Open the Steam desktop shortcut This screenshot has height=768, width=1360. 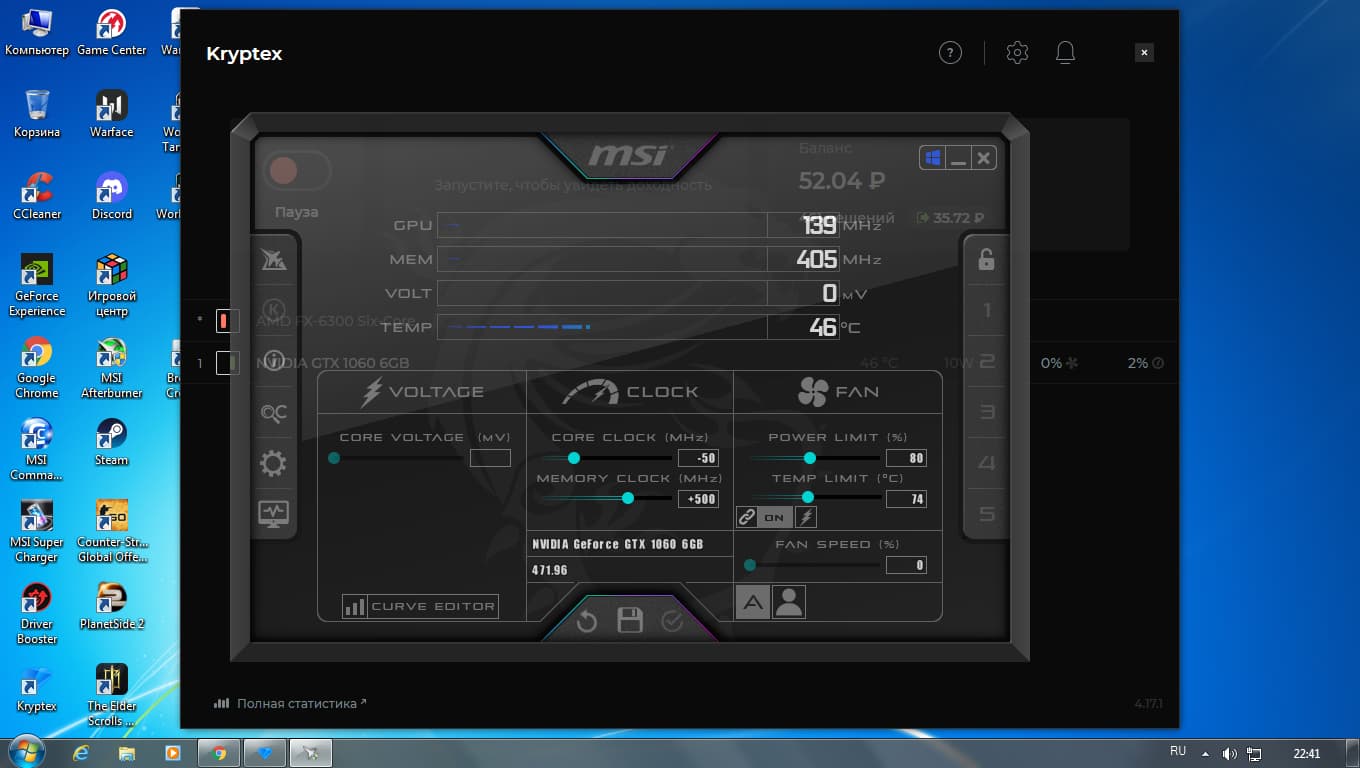[112, 442]
